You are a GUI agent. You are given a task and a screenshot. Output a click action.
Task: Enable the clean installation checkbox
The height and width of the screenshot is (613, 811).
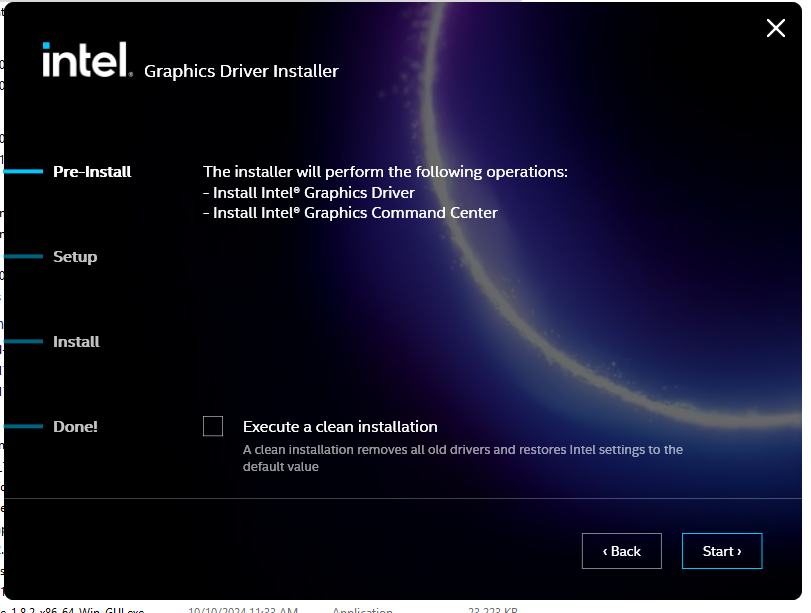point(213,427)
